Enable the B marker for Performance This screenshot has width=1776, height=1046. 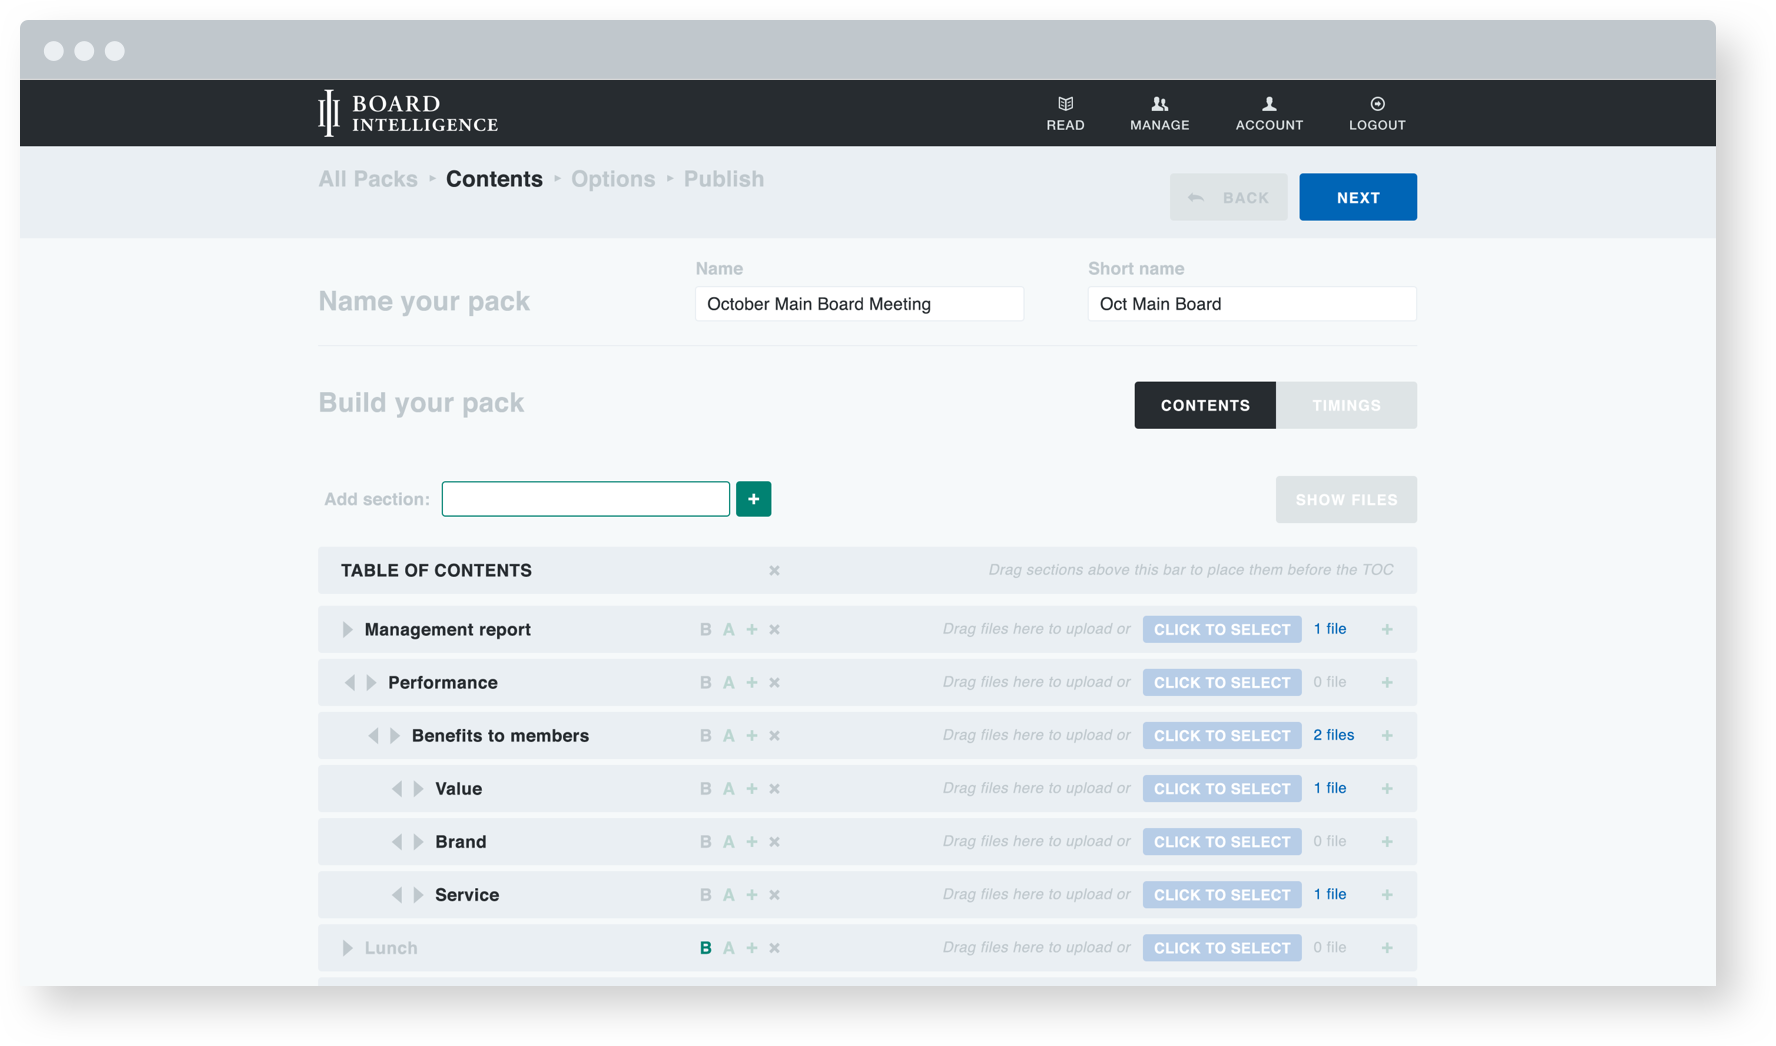pos(705,682)
